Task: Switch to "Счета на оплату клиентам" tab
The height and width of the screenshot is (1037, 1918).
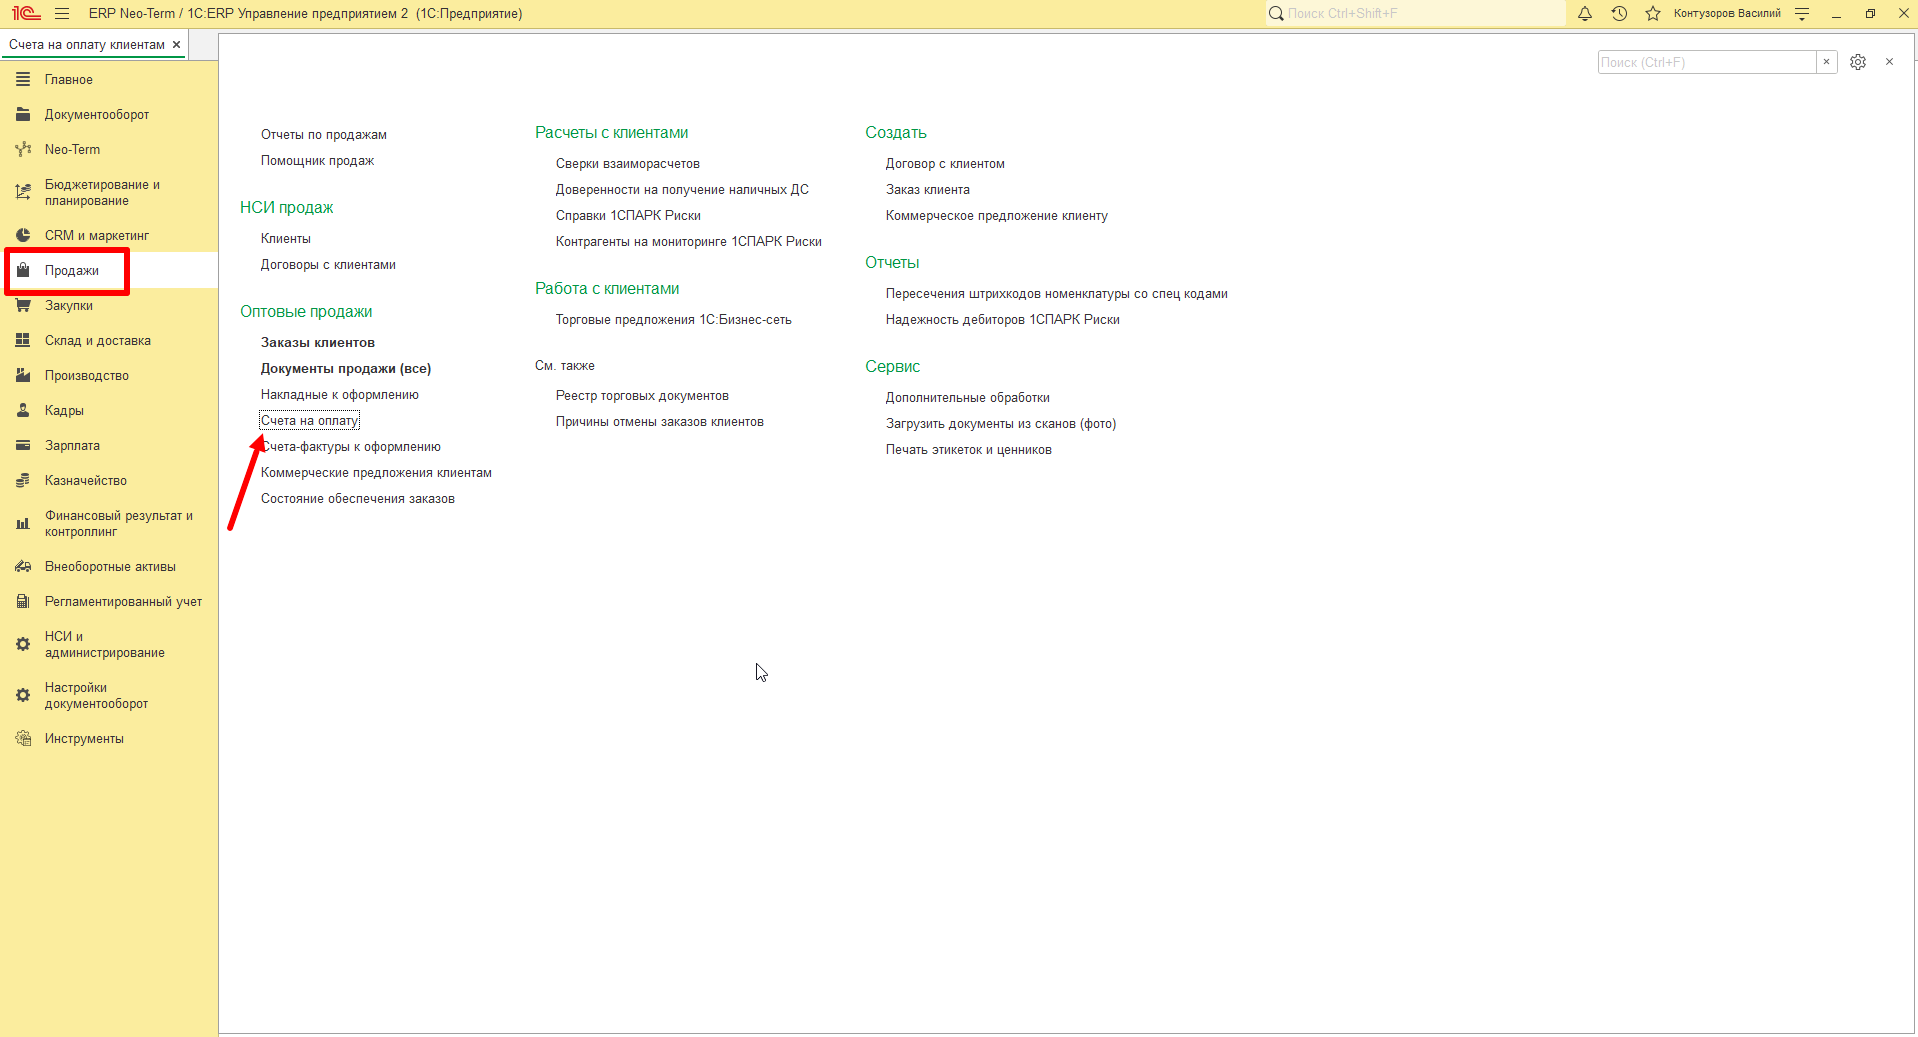Action: pos(87,45)
